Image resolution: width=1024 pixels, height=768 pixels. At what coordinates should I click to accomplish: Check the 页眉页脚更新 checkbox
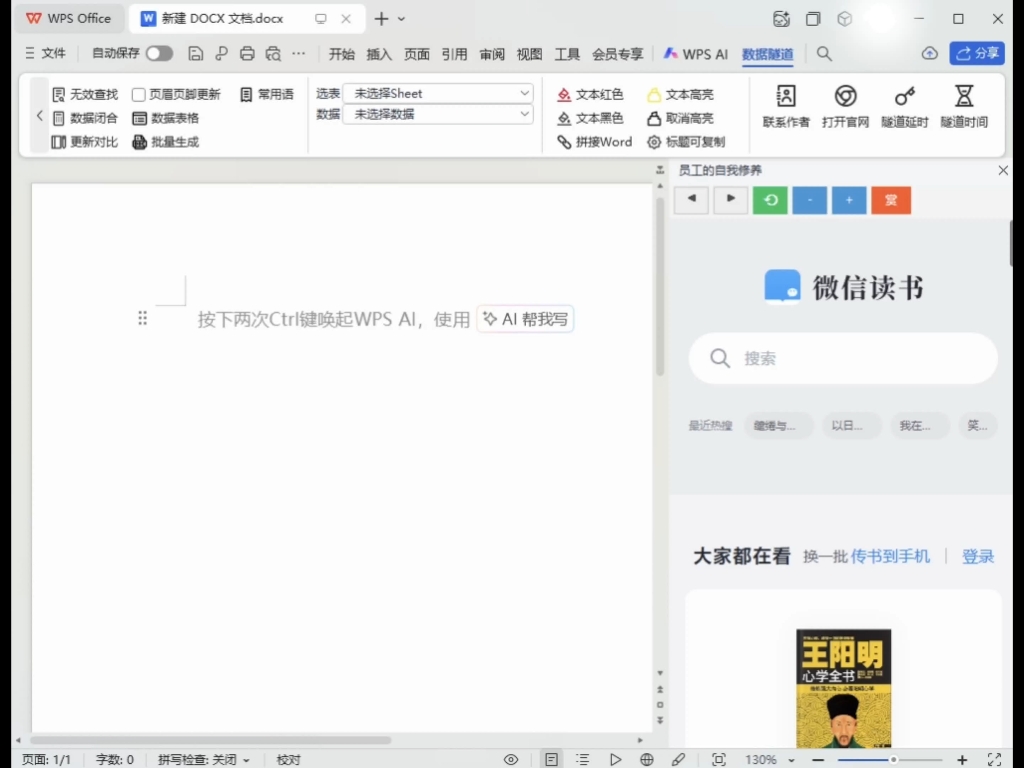(x=138, y=95)
